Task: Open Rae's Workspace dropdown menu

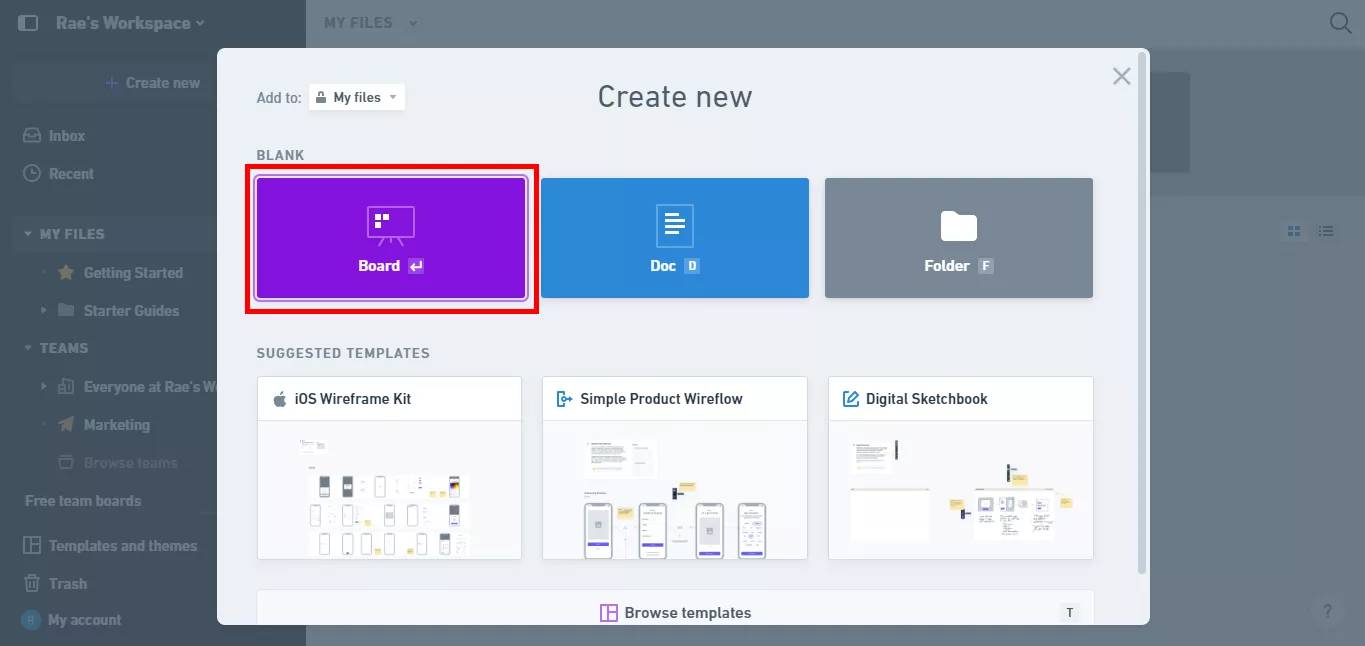Action: point(130,23)
